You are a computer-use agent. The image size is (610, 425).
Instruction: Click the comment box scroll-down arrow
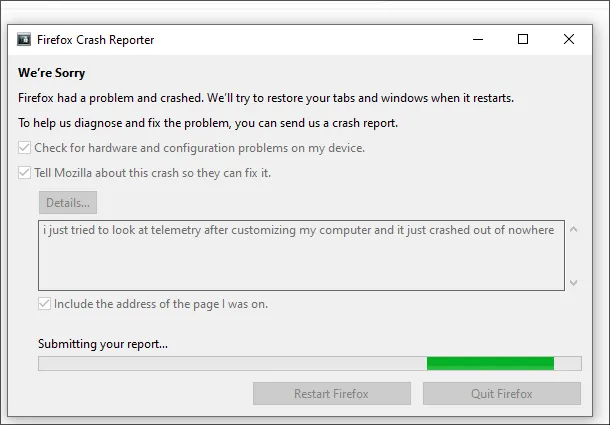[x=573, y=283]
